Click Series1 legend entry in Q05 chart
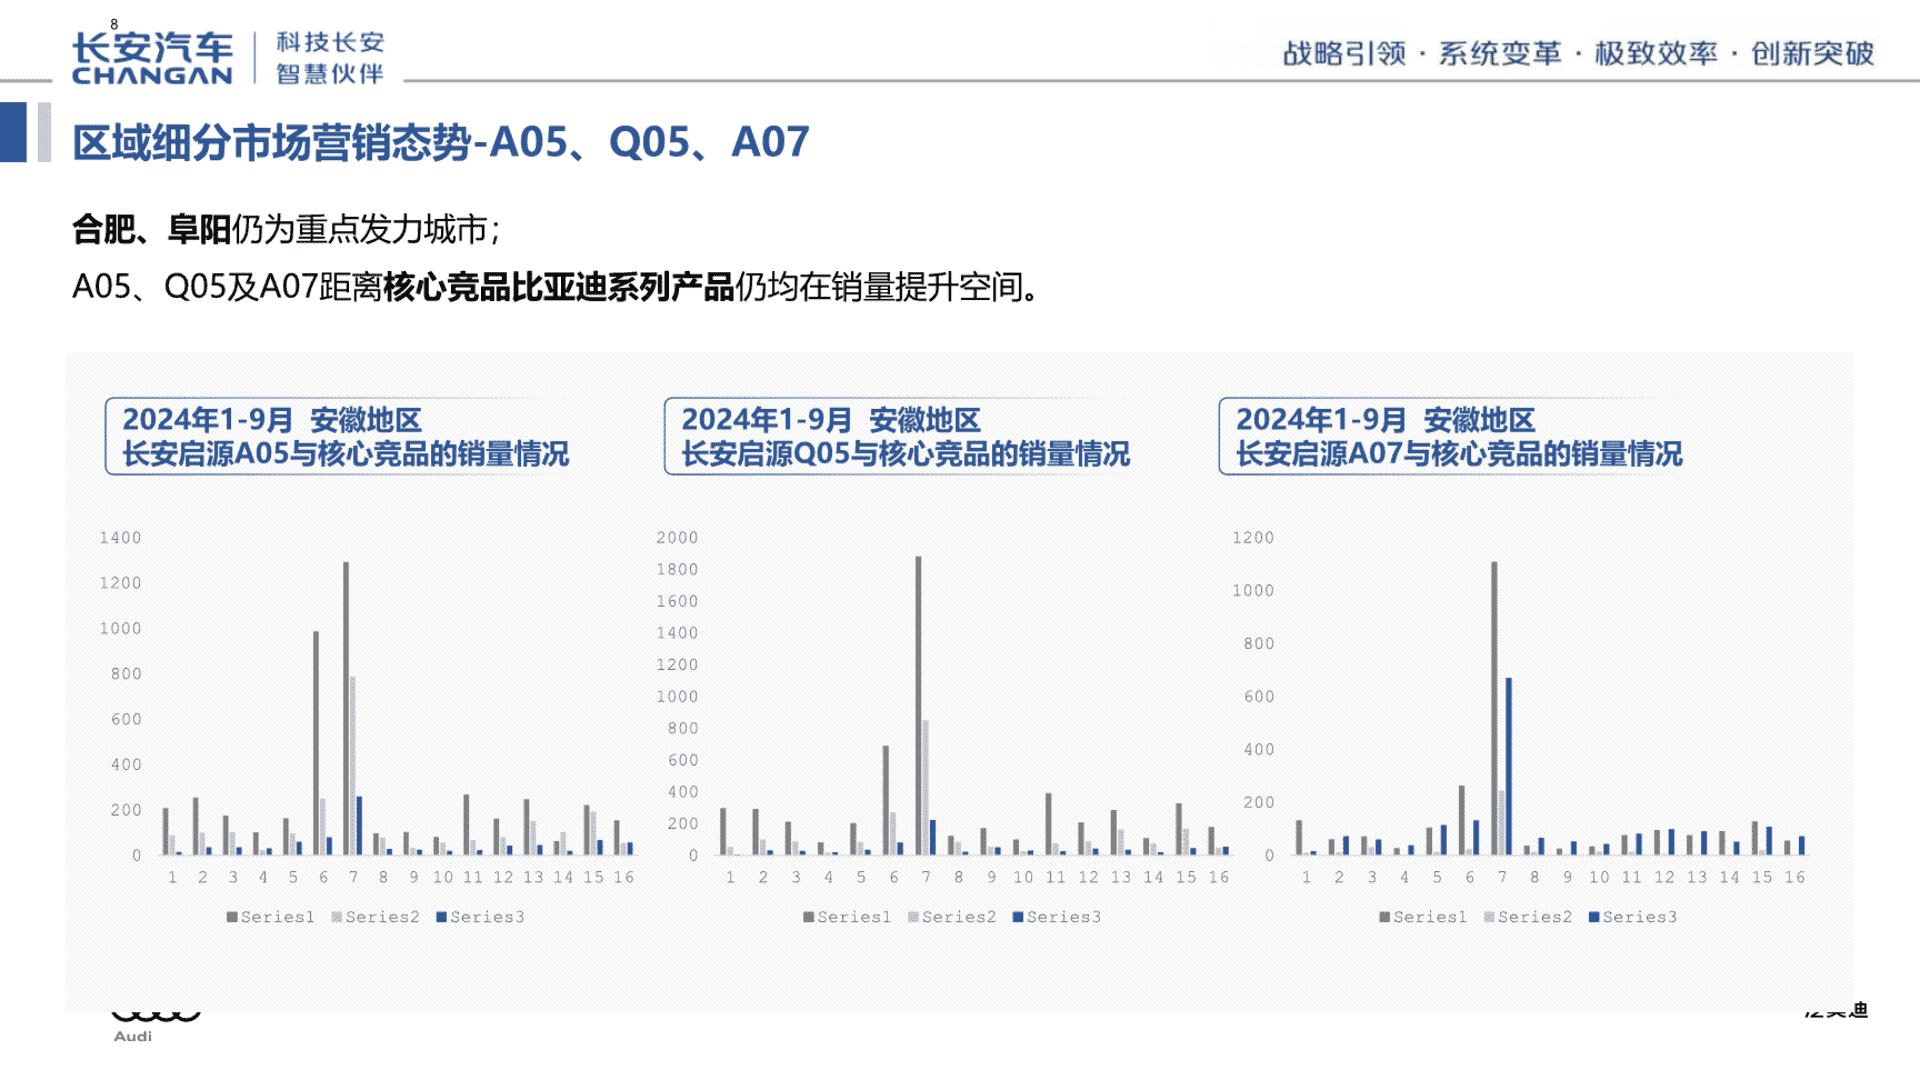 [x=847, y=917]
